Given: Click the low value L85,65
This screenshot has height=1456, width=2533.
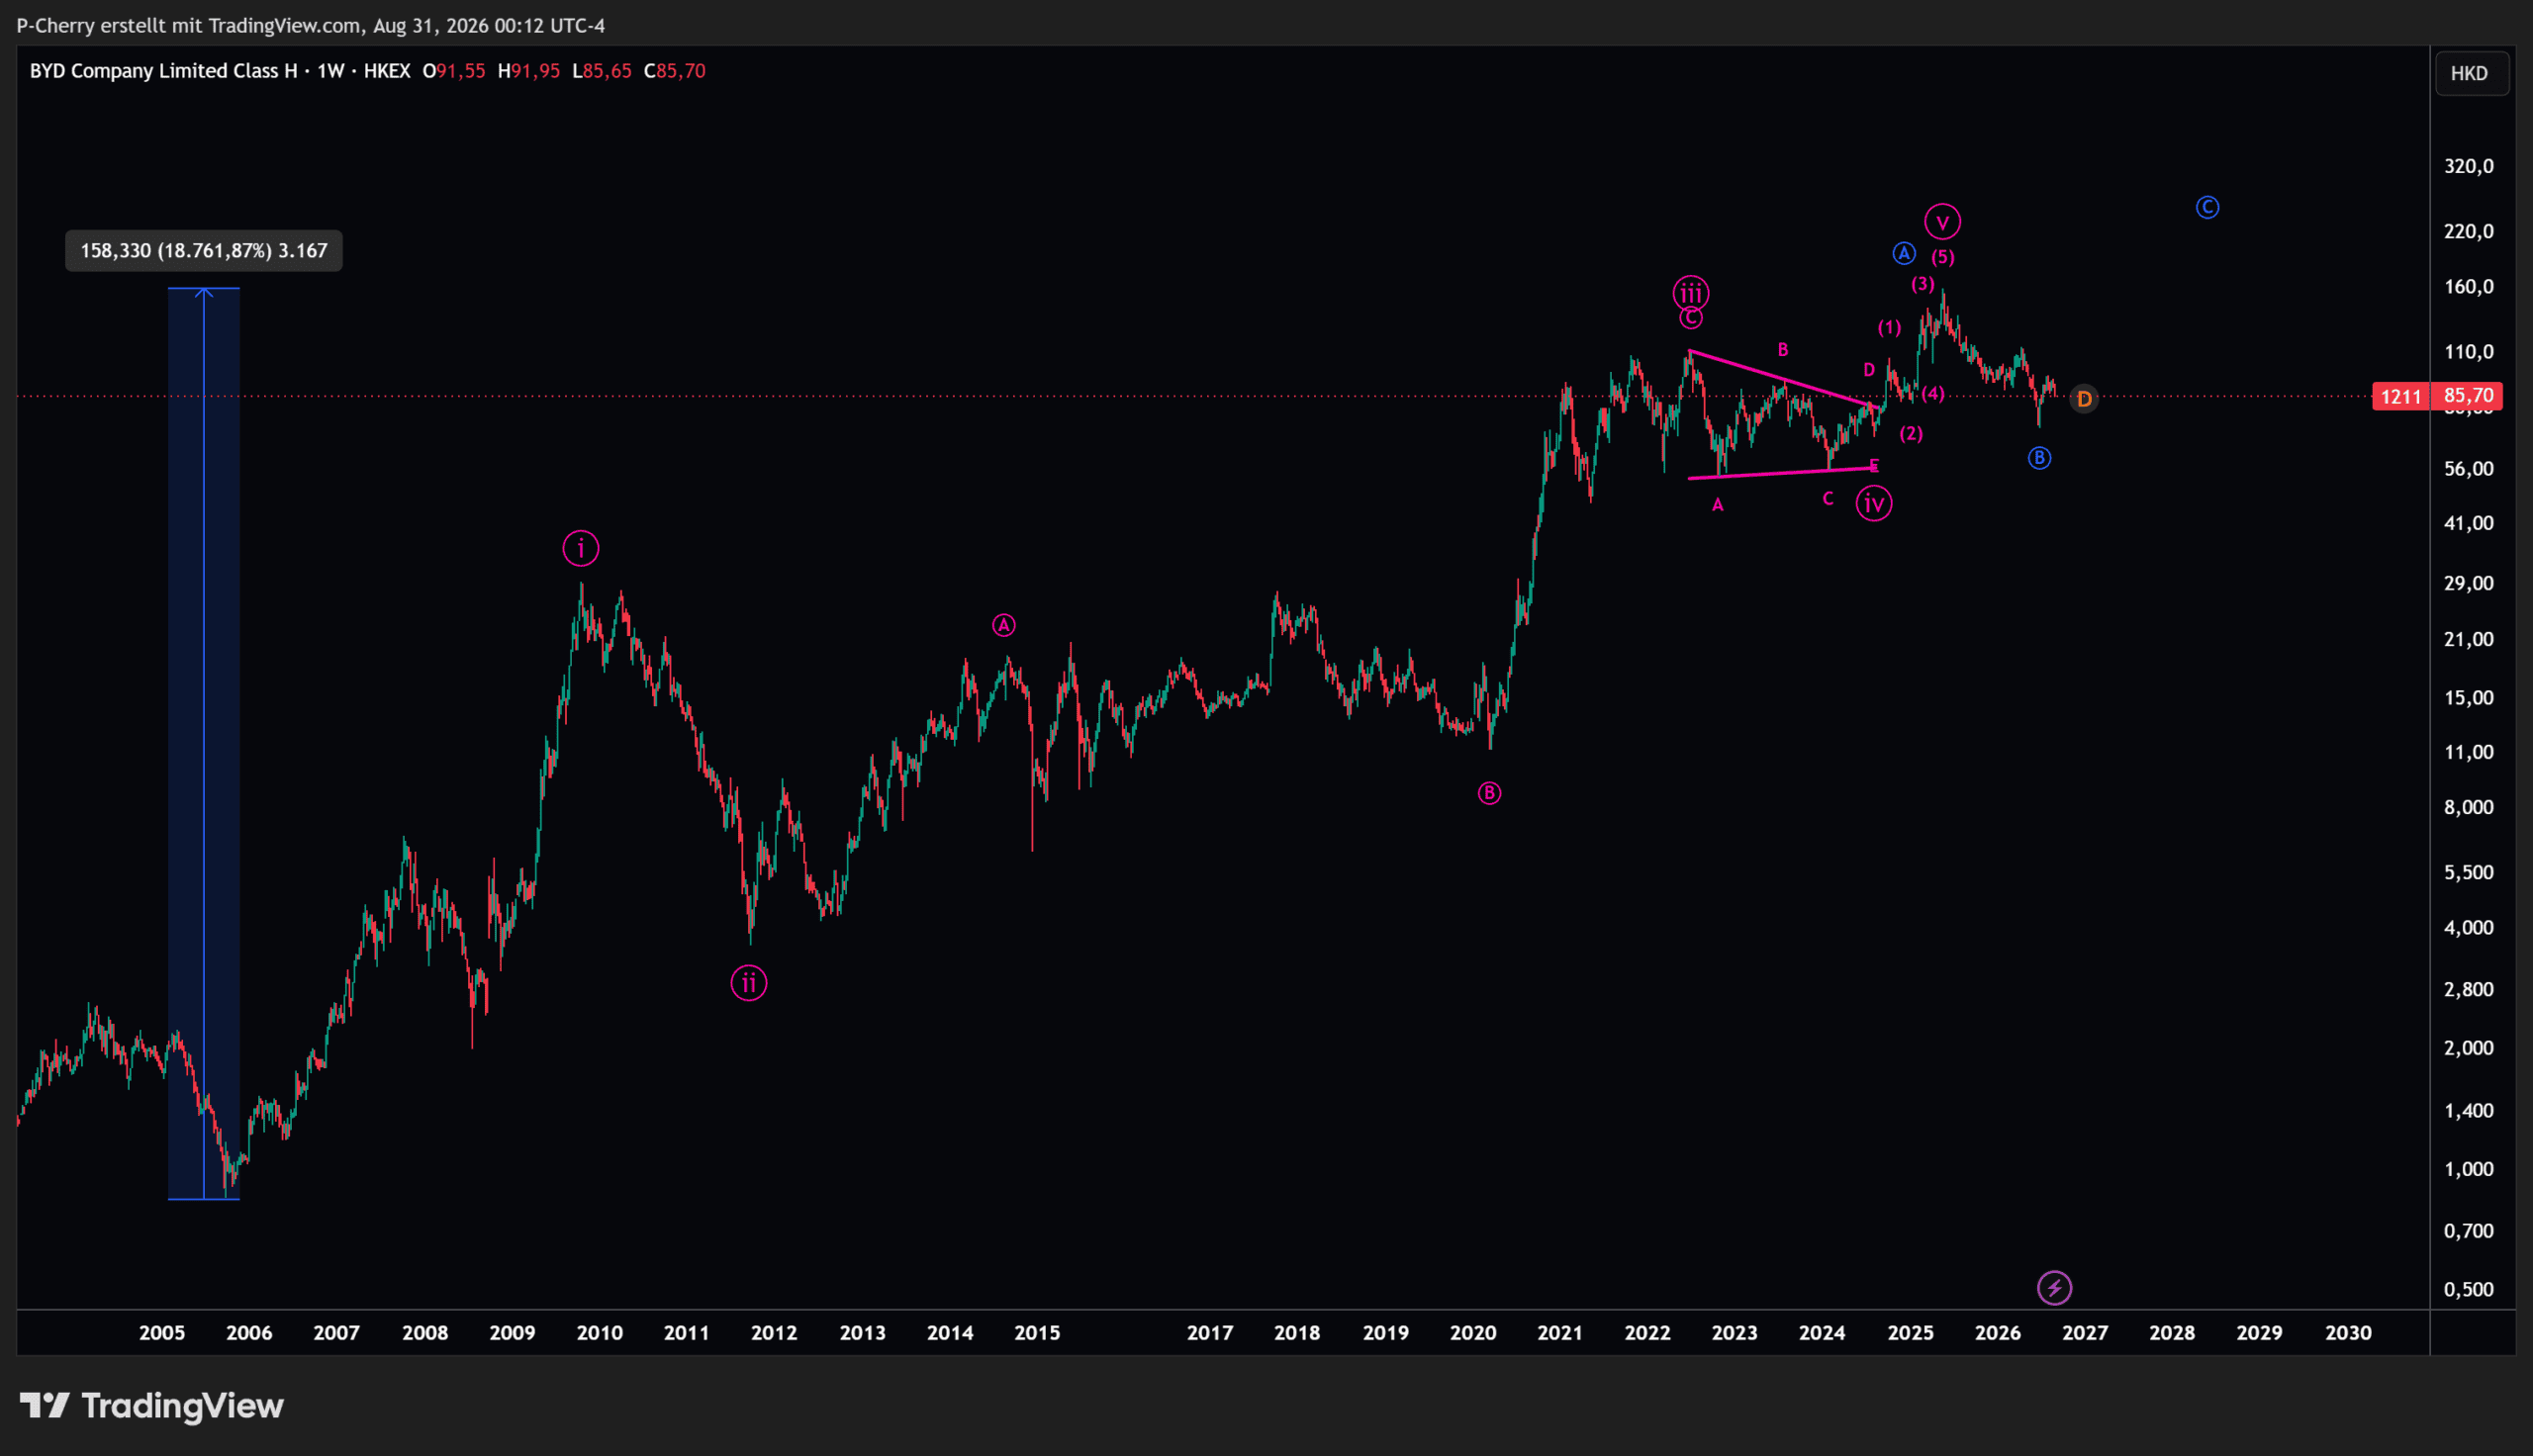Looking at the screenshot, I should pos(602,71).
